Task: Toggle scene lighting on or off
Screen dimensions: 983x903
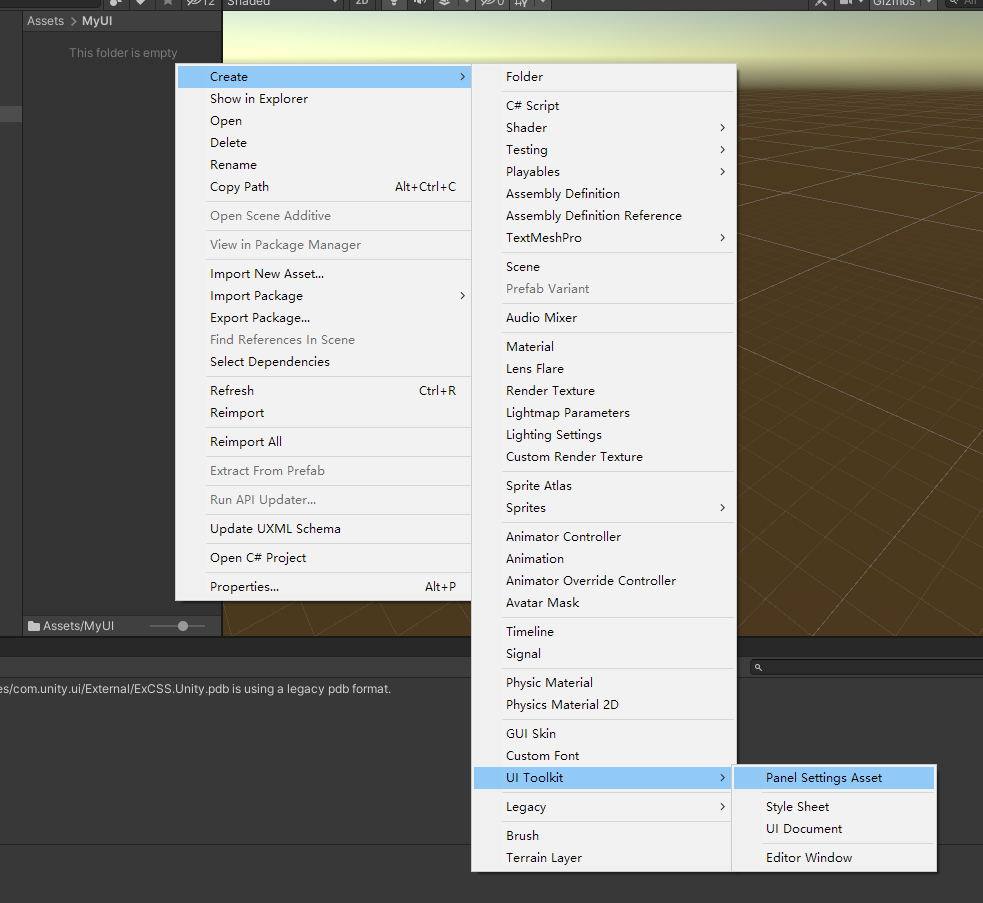Action: [392, 4]
